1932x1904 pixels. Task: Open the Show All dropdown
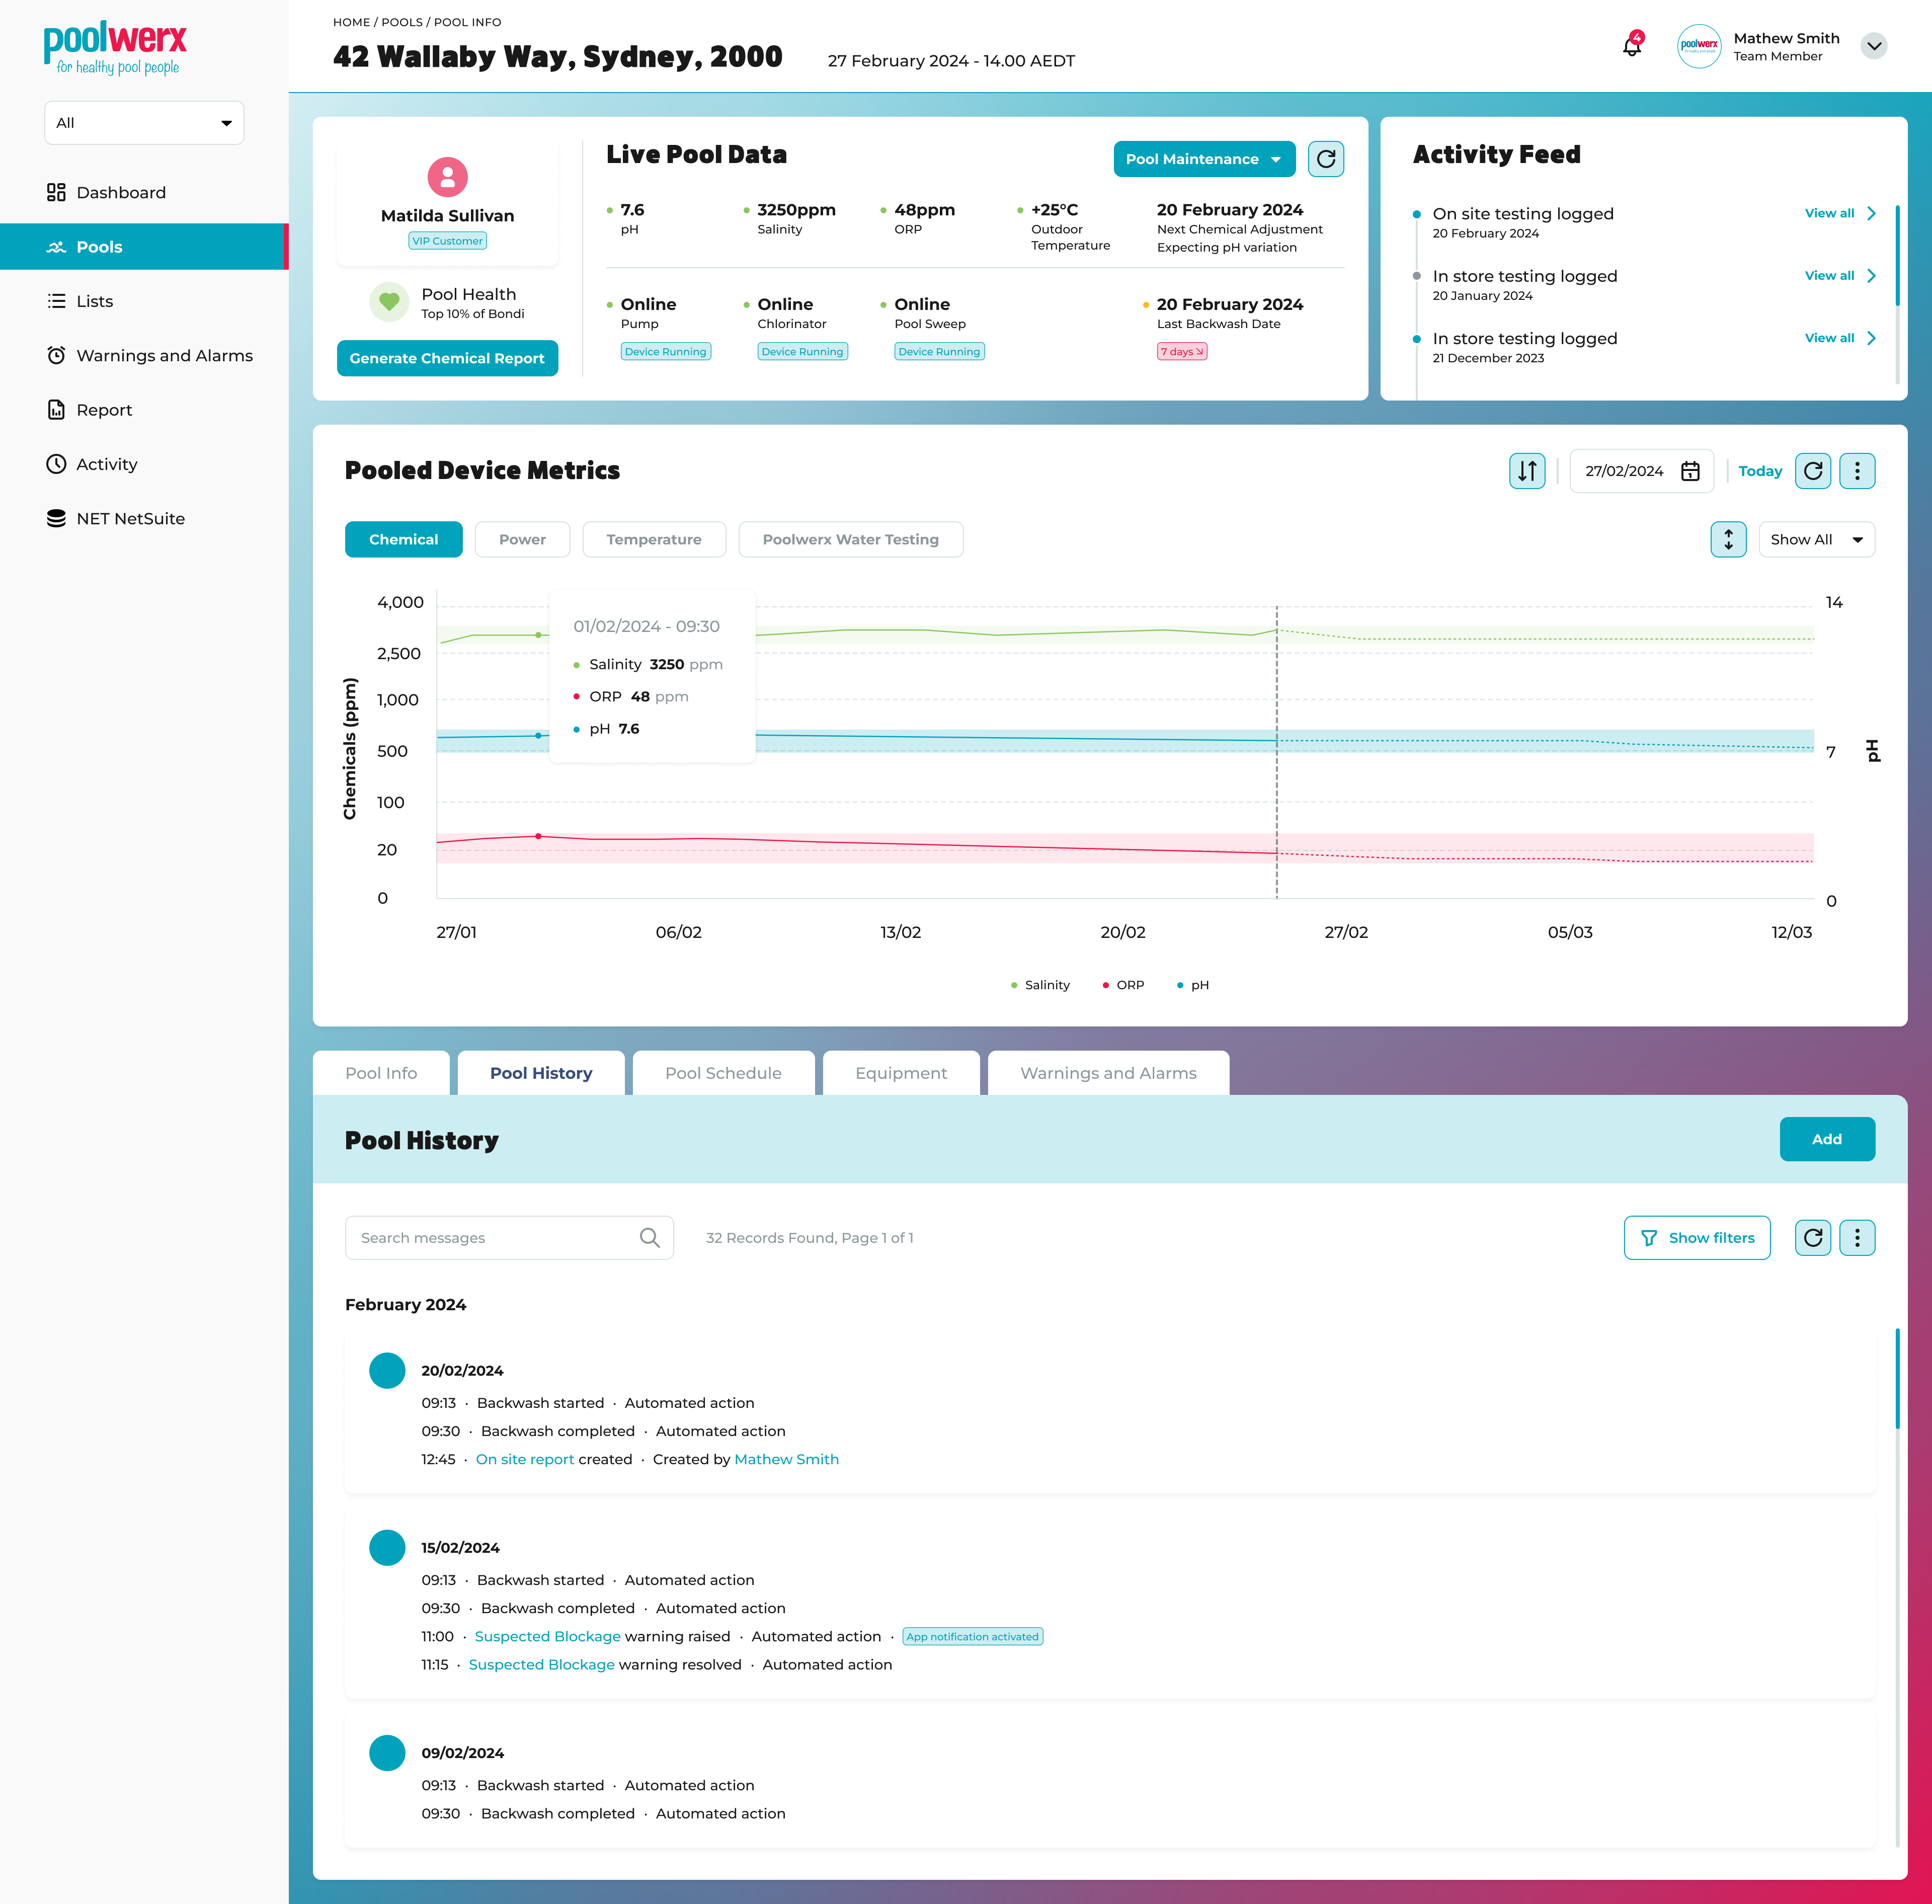pos(1816,539)
